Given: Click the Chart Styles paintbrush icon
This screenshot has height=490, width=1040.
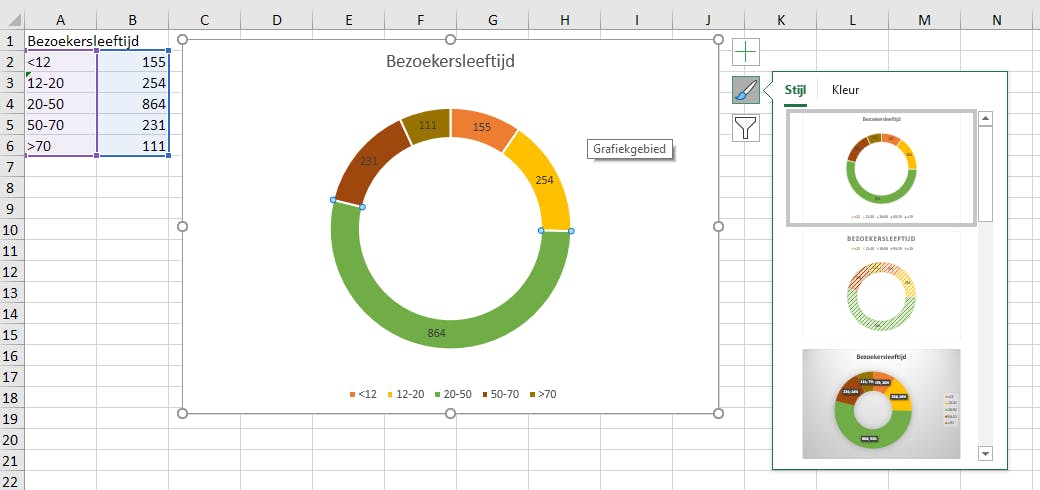Looking at the screenshot, I should pyautogui.click(x=746, y=90).
